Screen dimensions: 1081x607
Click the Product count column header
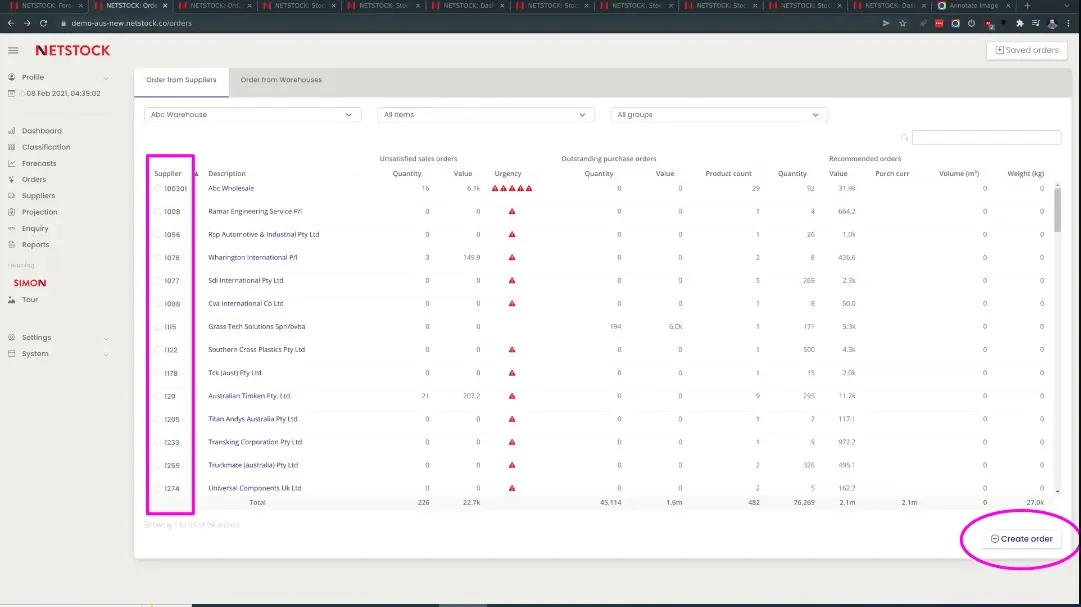tap(728, 173)
